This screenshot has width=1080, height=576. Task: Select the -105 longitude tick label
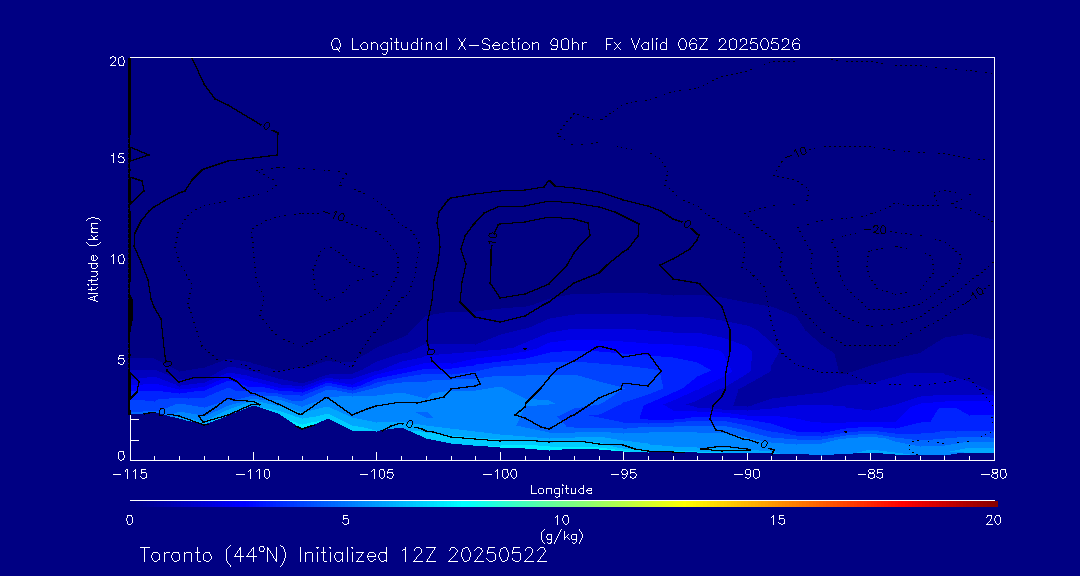[x=376, y=475]
